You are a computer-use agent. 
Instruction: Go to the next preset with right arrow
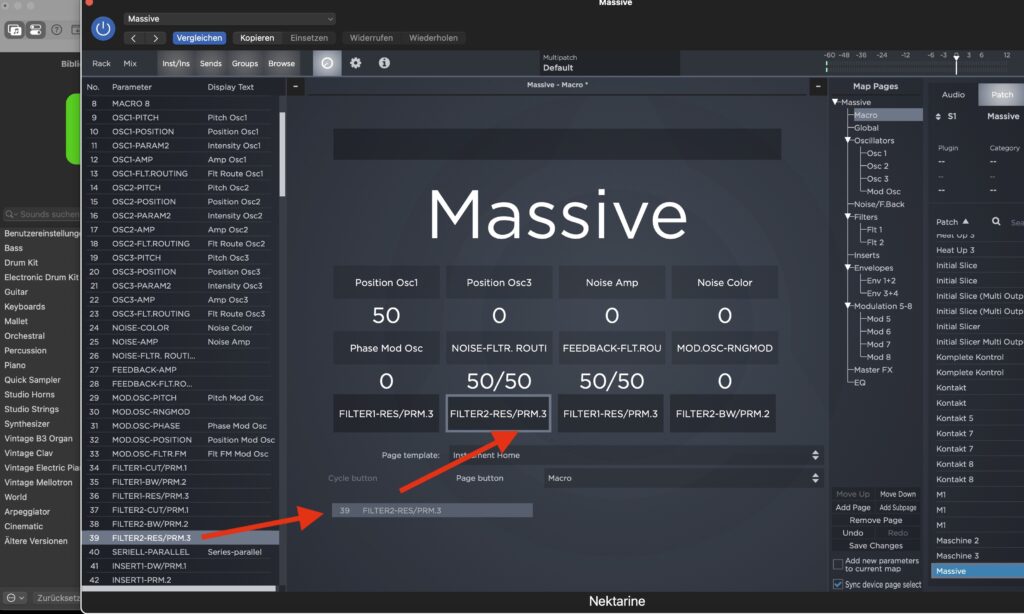pyautogui.click(x=155, y=38)
